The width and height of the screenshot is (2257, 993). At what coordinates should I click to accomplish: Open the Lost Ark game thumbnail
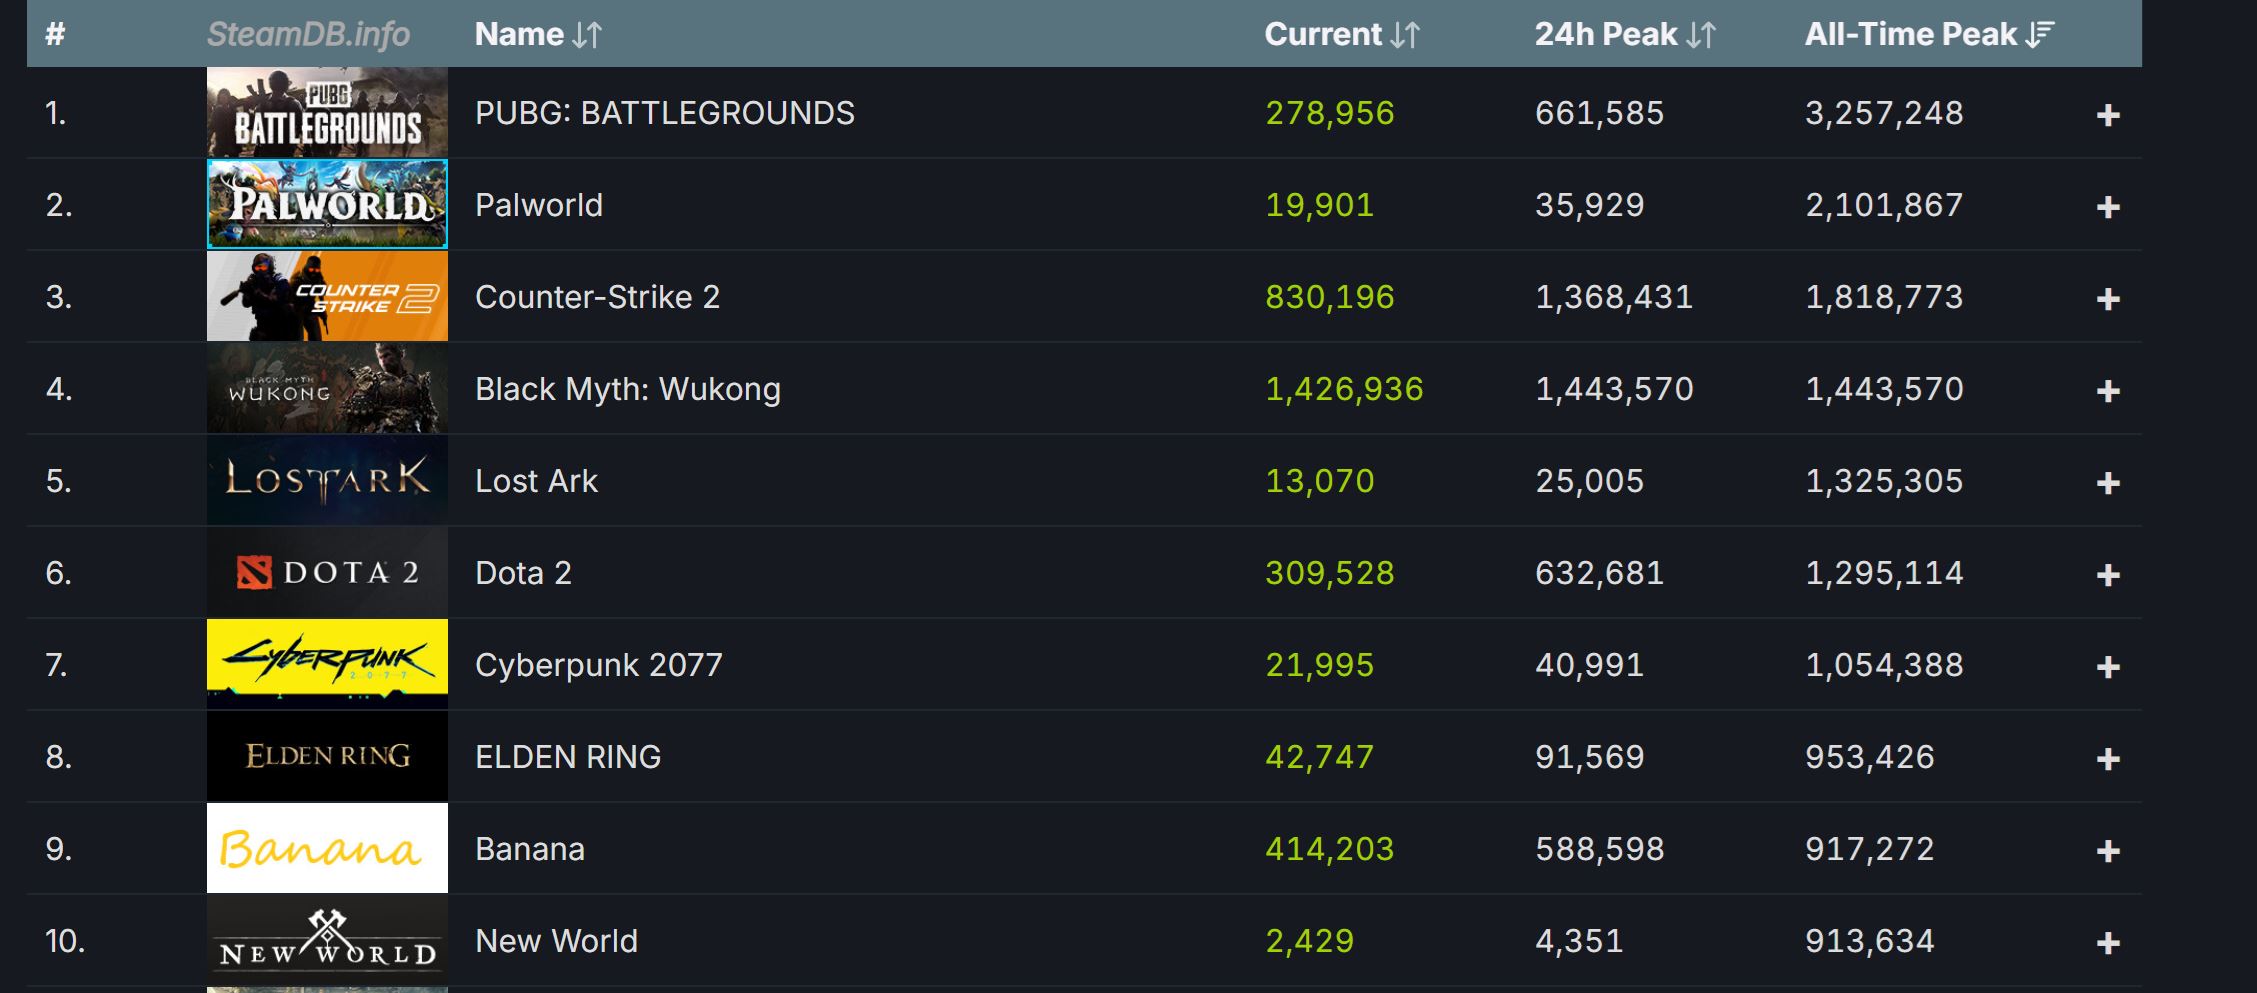327,480
